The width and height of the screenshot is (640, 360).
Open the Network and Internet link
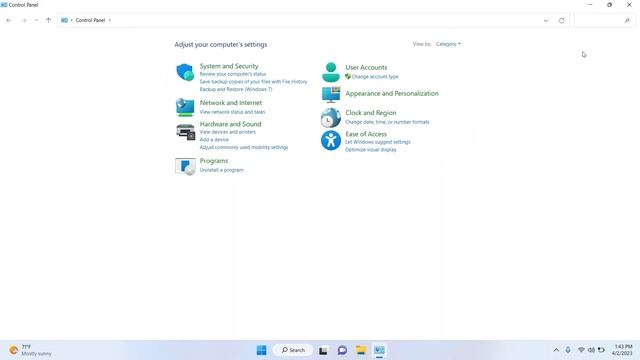click(x=231, y=103)
